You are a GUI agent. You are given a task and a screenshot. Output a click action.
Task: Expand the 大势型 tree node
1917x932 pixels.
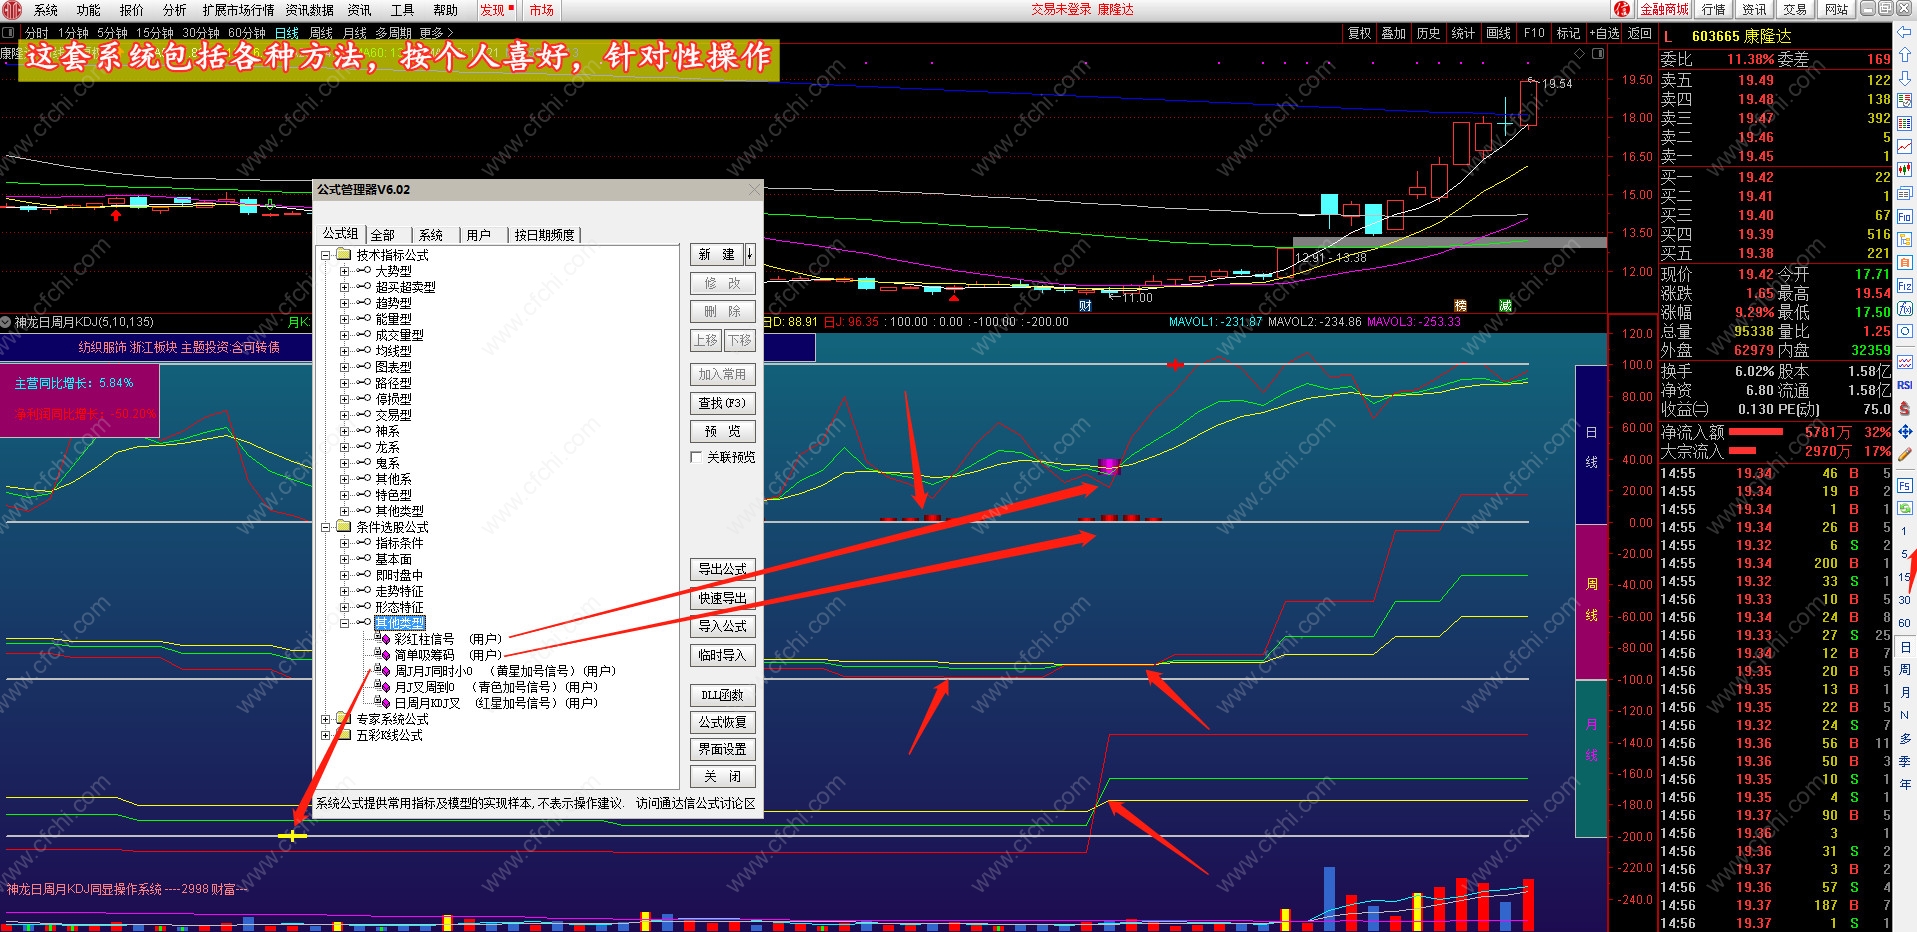point(344,271)
